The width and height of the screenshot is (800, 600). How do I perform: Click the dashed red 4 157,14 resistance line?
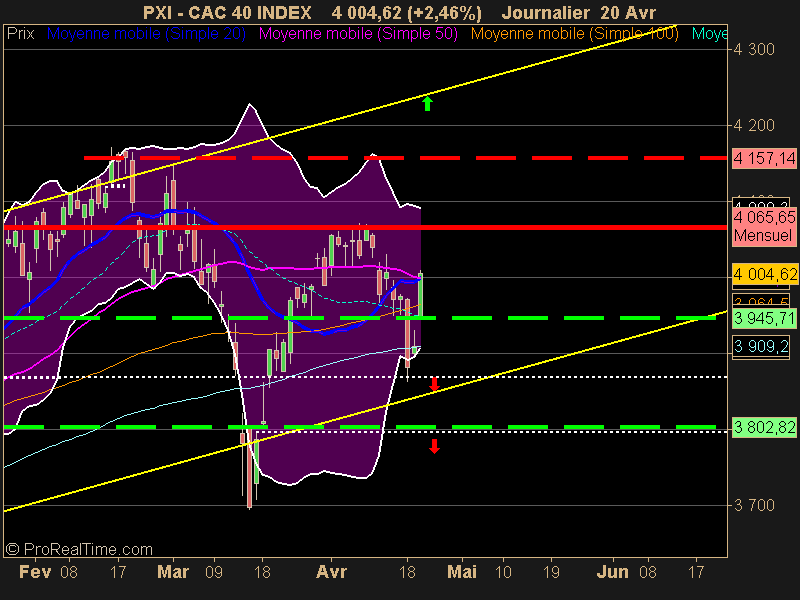tap(406, 158)
